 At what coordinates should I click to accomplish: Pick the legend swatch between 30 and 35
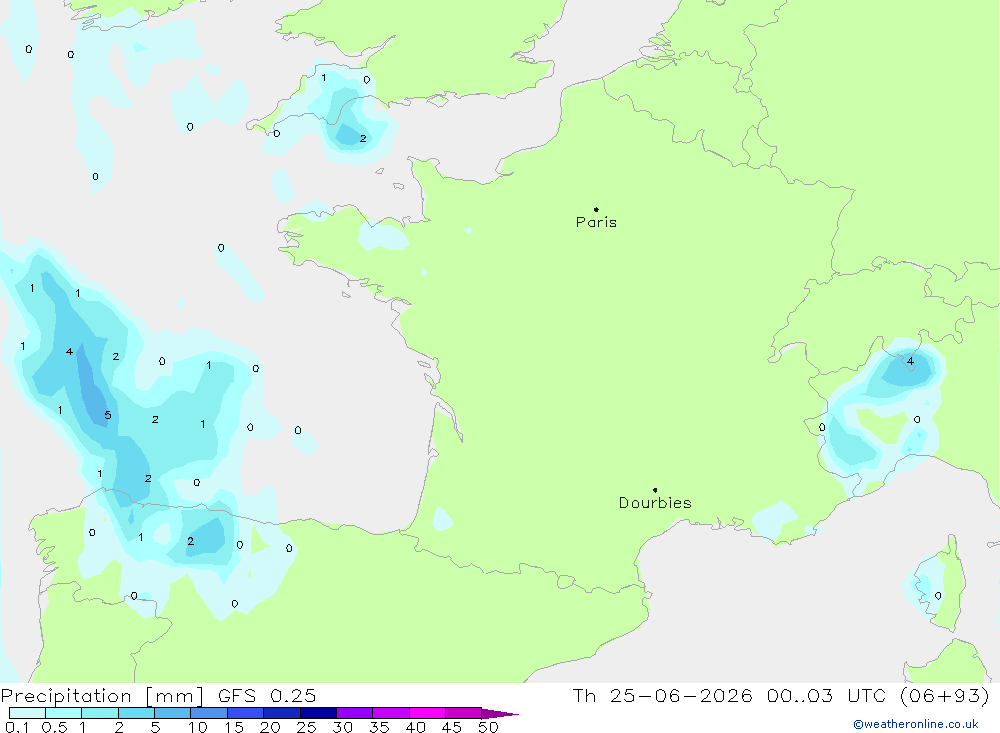(354, 713)
